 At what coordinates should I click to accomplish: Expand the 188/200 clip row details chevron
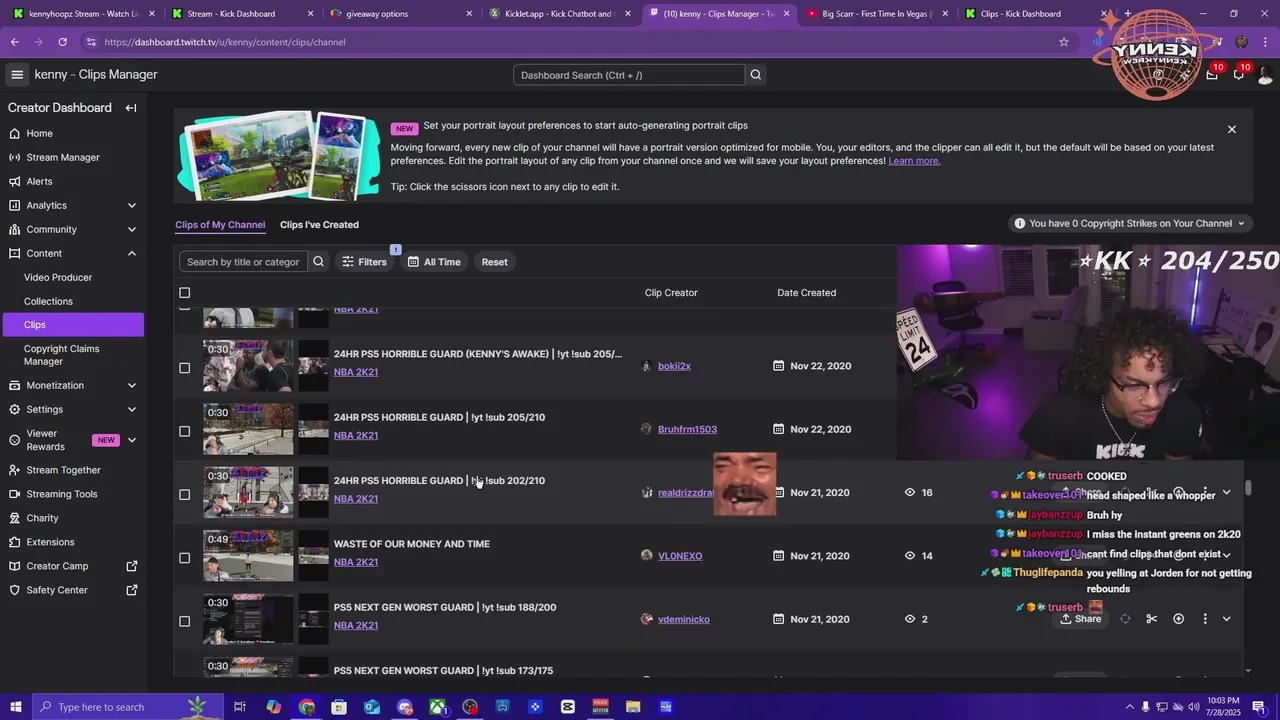point(1226,619)
